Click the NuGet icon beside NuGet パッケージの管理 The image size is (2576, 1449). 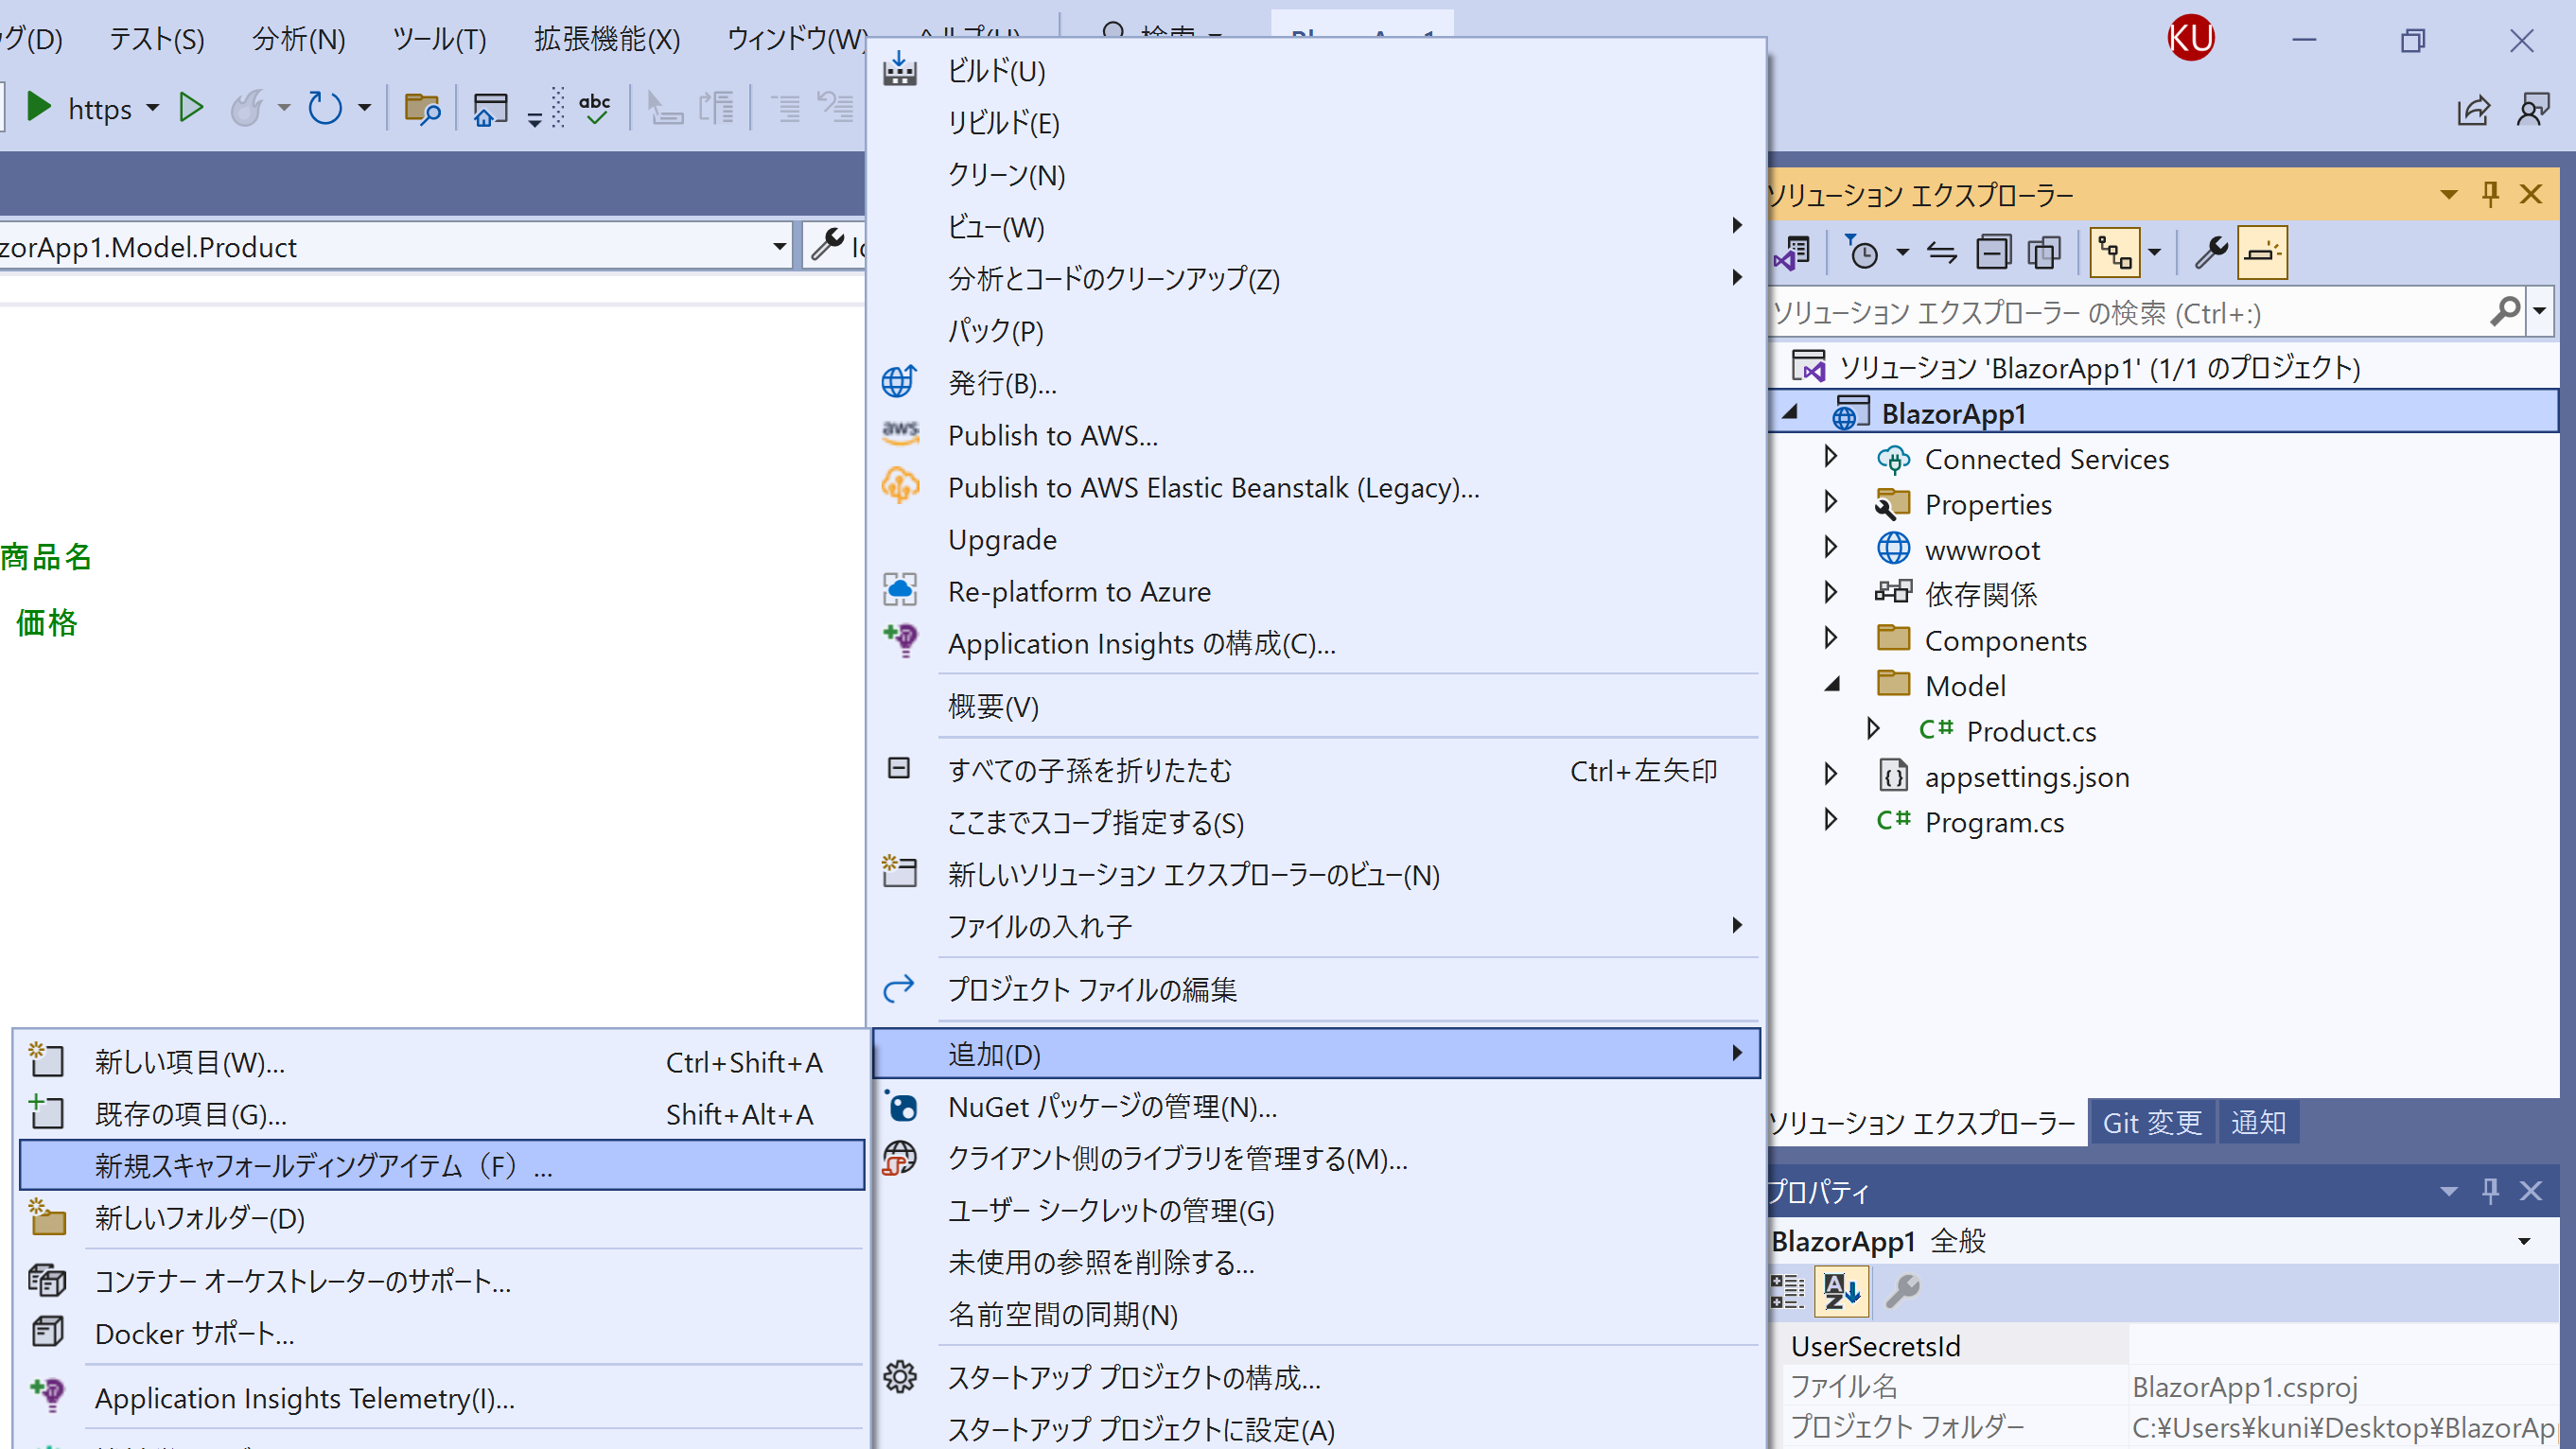(900, 1105)
